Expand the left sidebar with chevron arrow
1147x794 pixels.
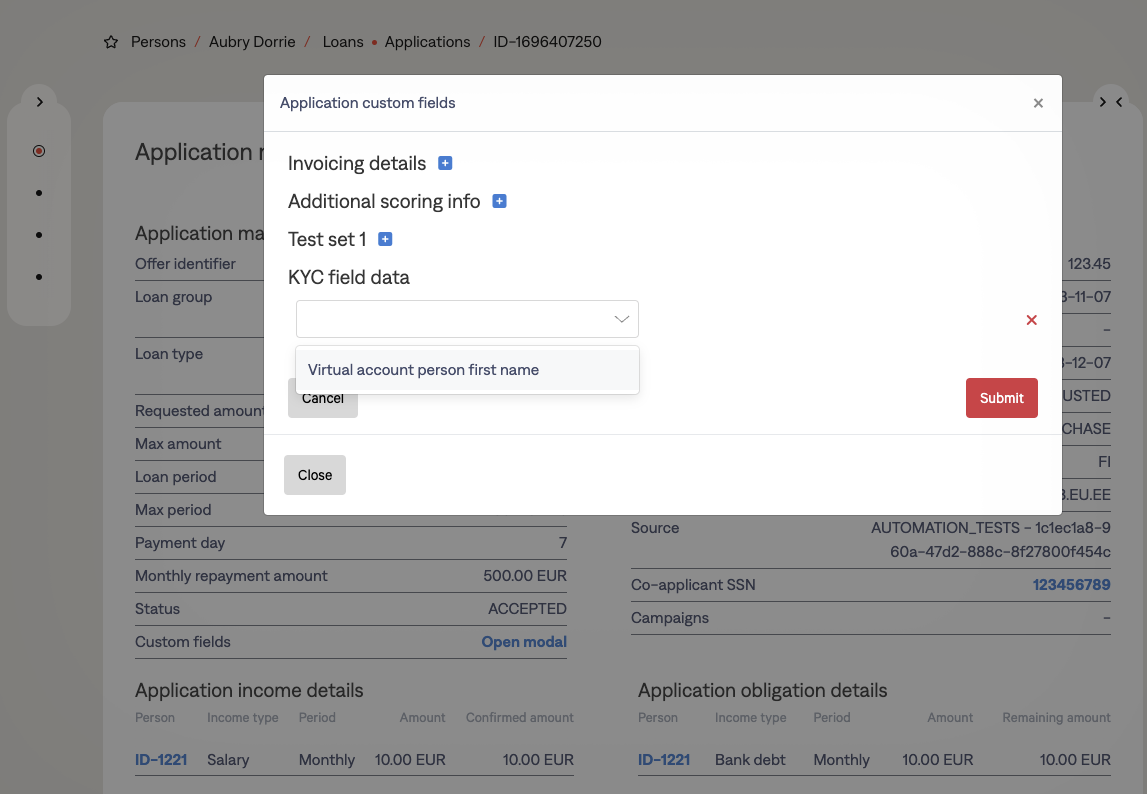pyautogui.click(x=39, y=101)
